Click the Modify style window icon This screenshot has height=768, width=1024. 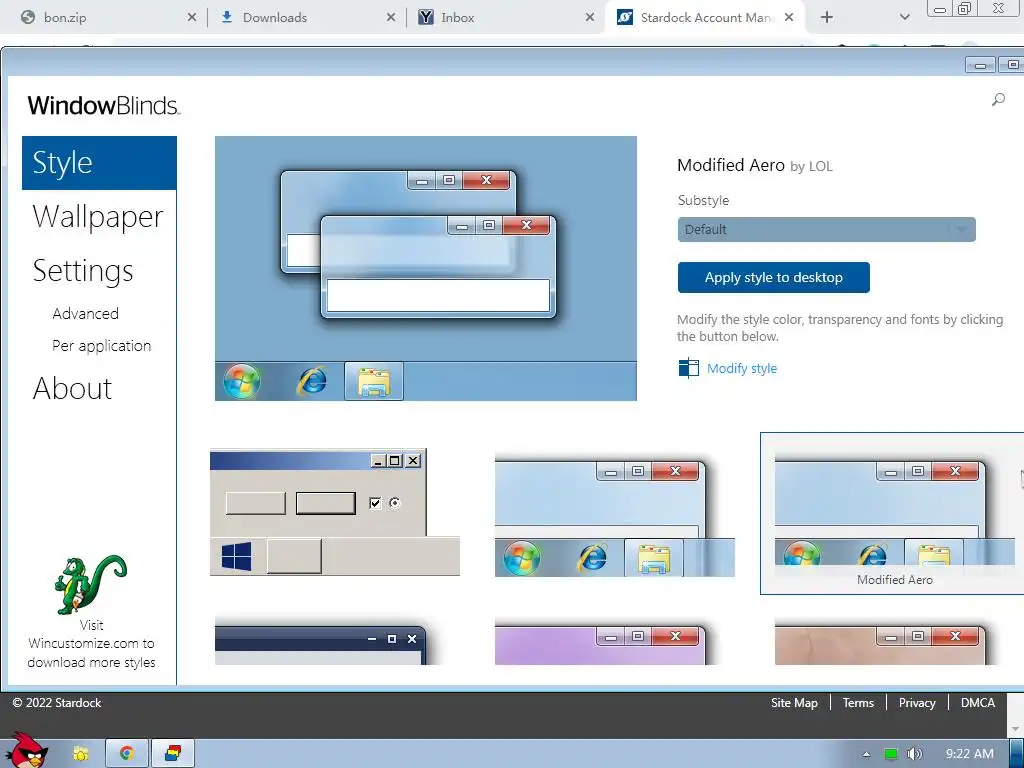pyautogui.click(x=688, y=368)
